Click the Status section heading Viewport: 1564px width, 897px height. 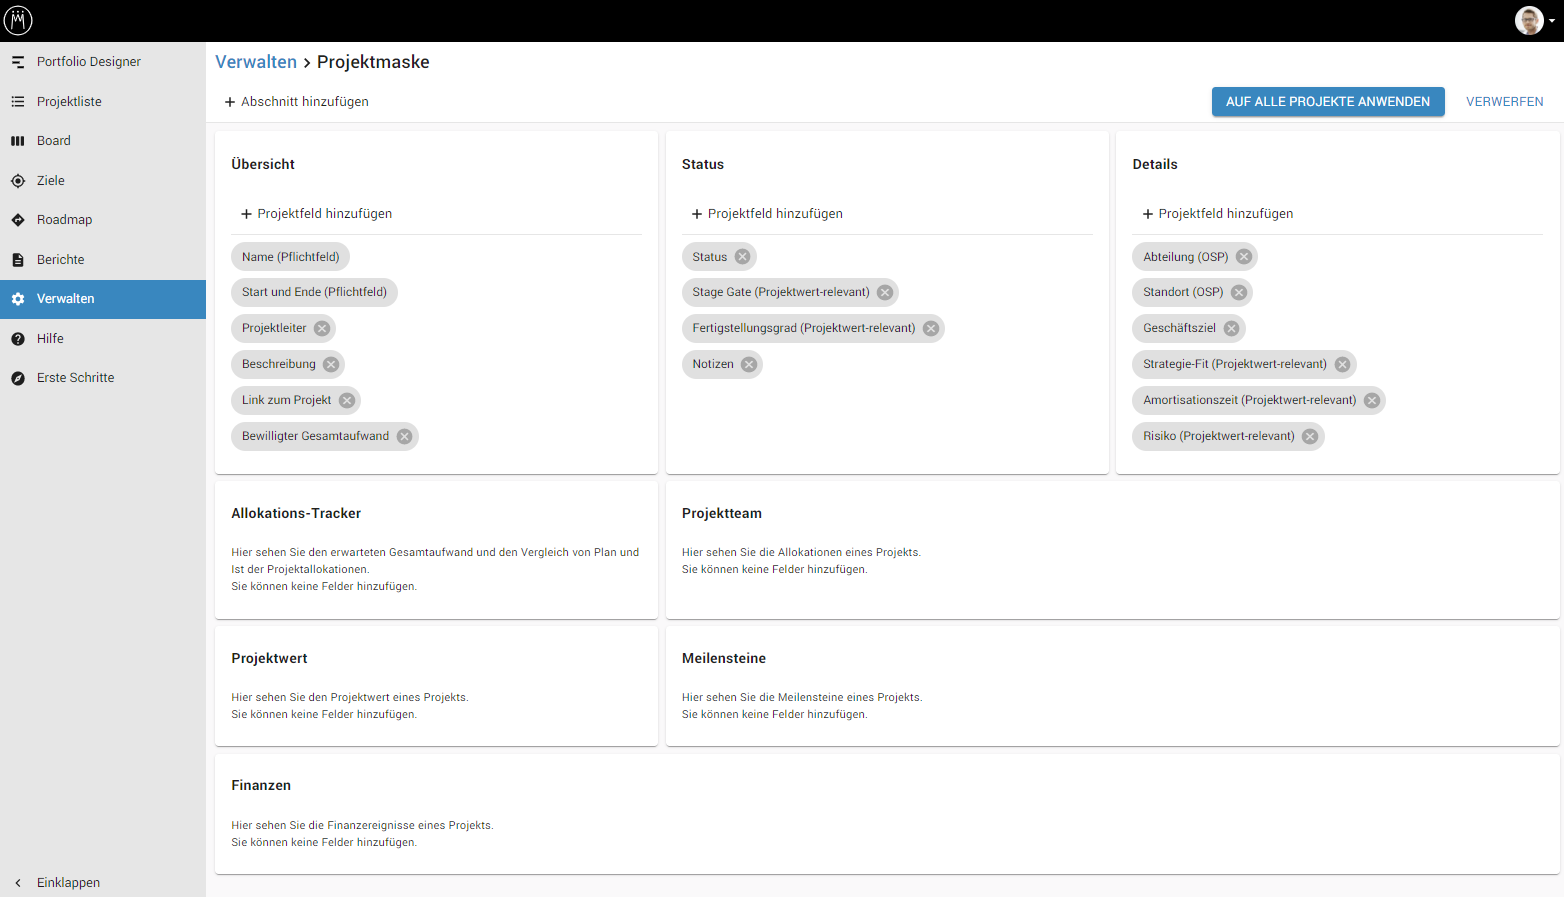(x=703, y=164)
